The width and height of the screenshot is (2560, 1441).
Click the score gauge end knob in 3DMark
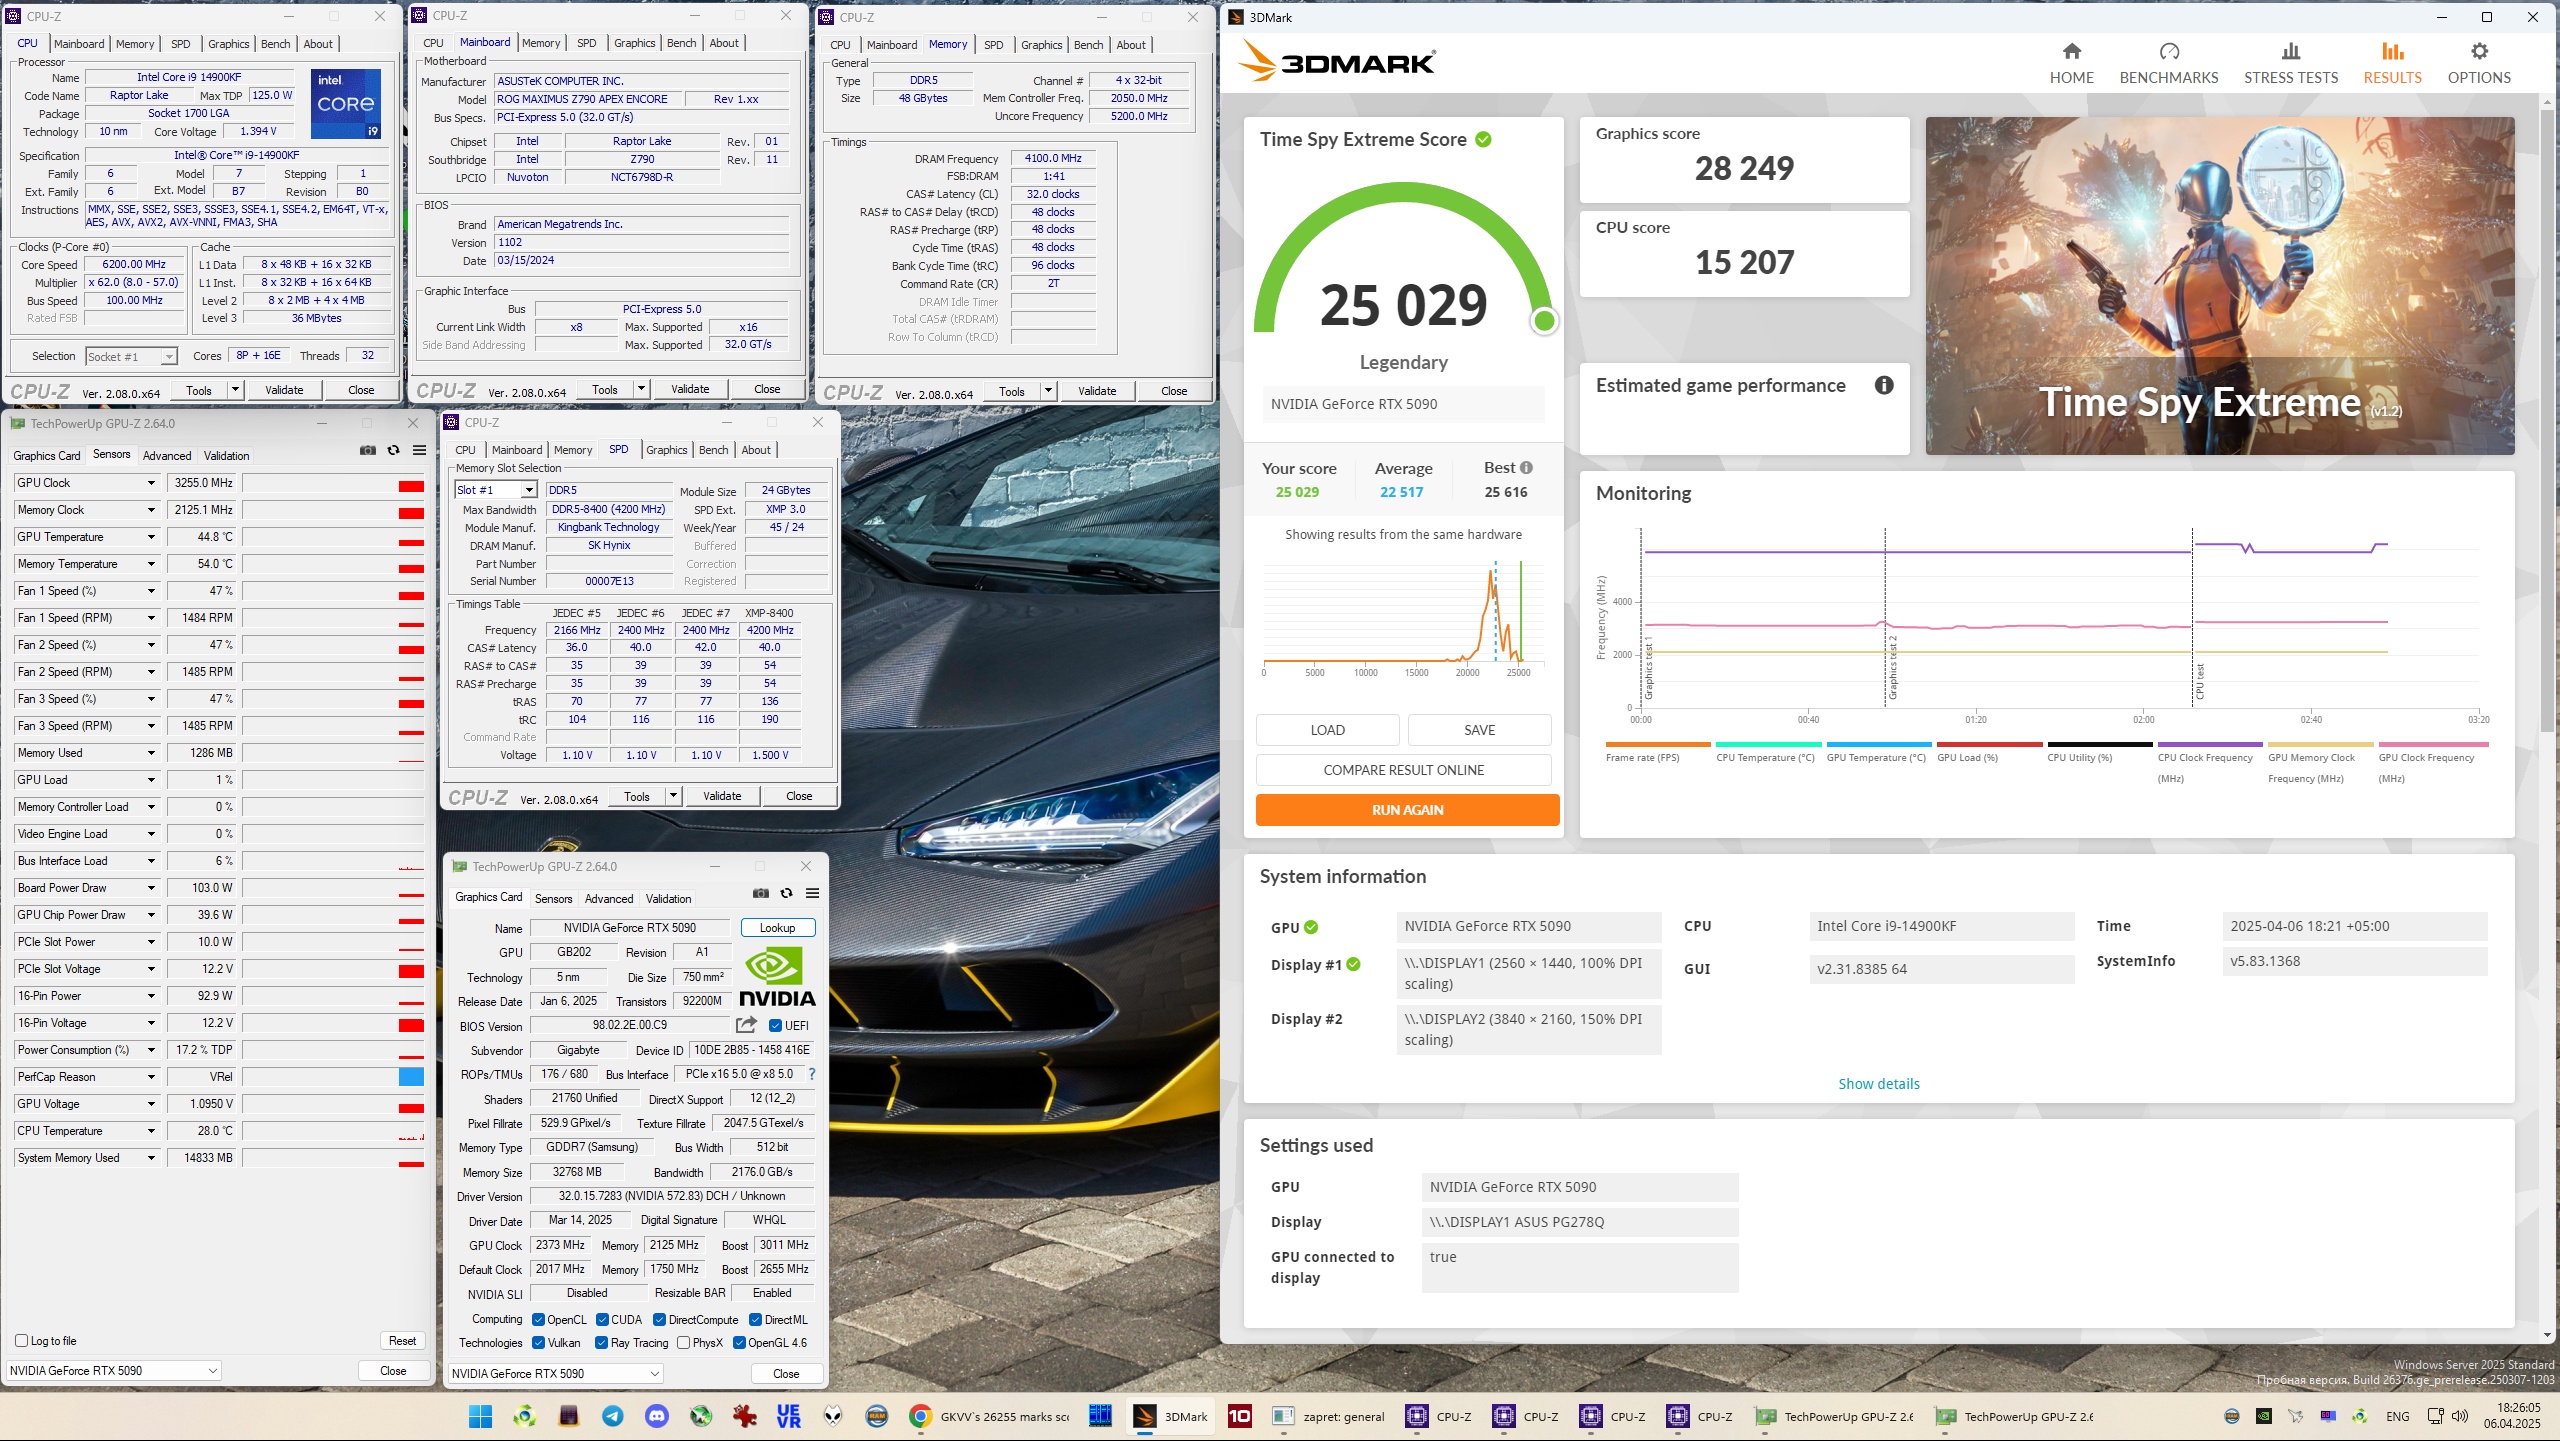(1544, 321)
